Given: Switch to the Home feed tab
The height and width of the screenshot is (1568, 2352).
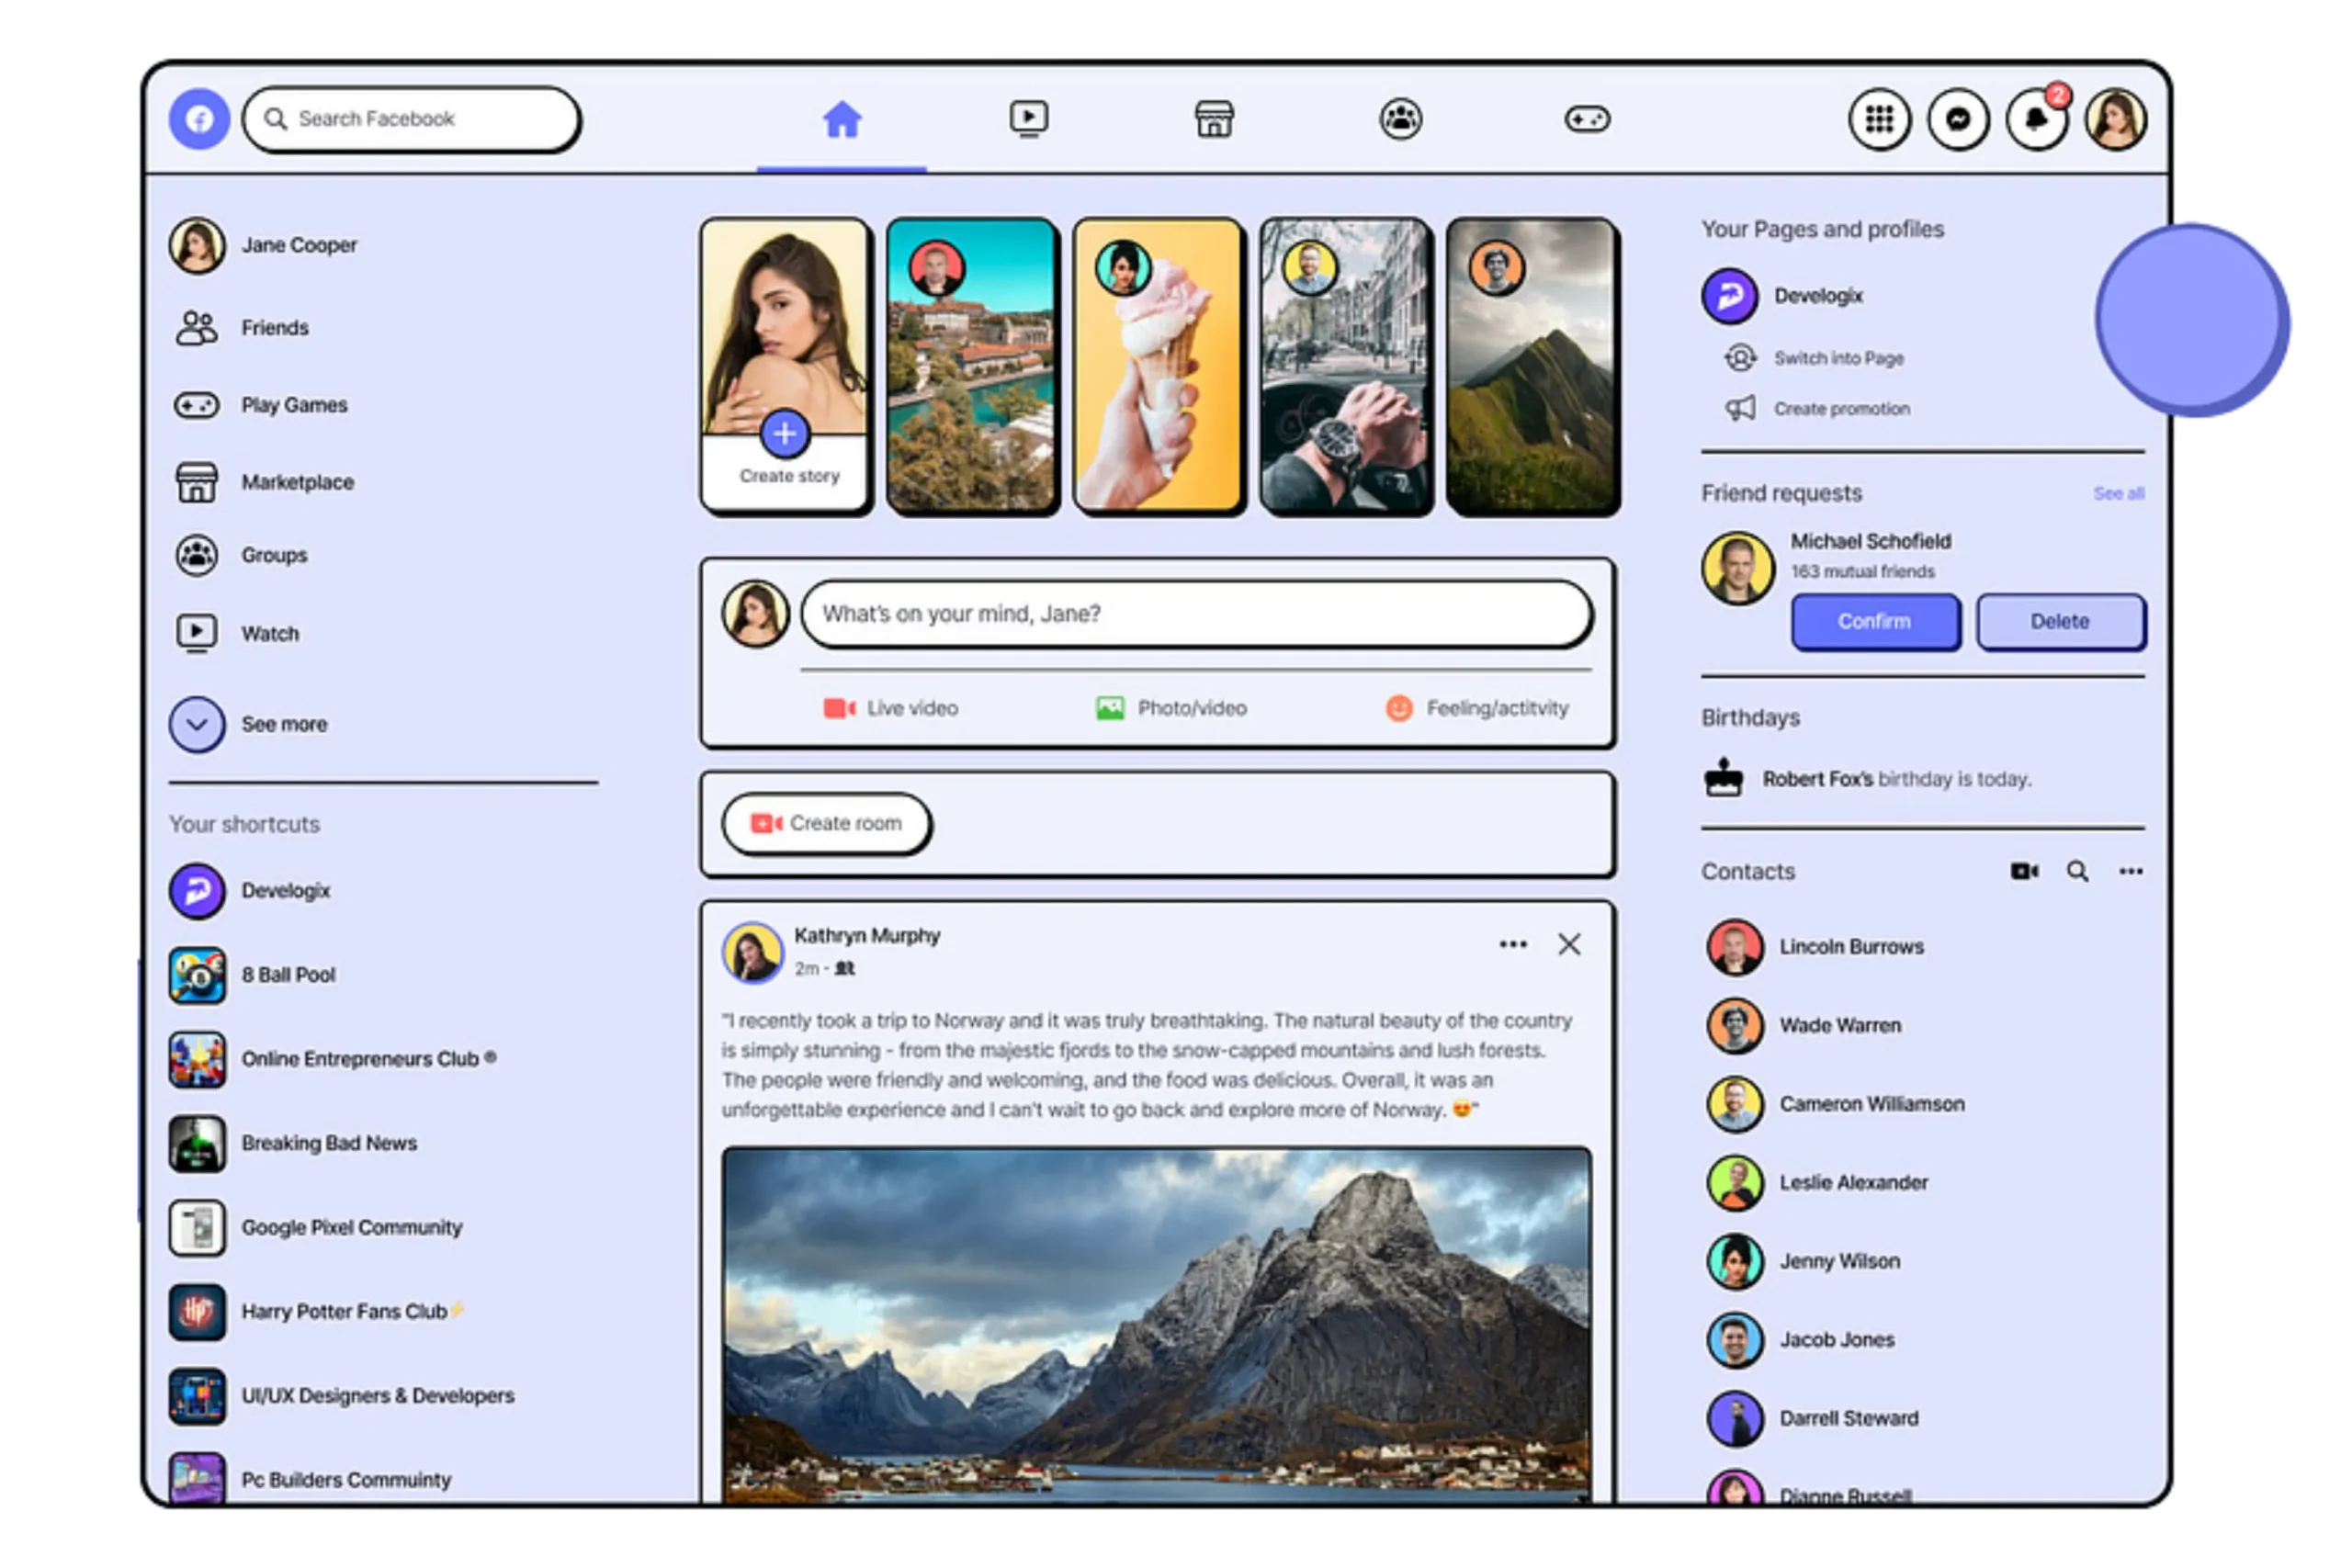Looking at the screenshot, I should (x=840, y=118).
